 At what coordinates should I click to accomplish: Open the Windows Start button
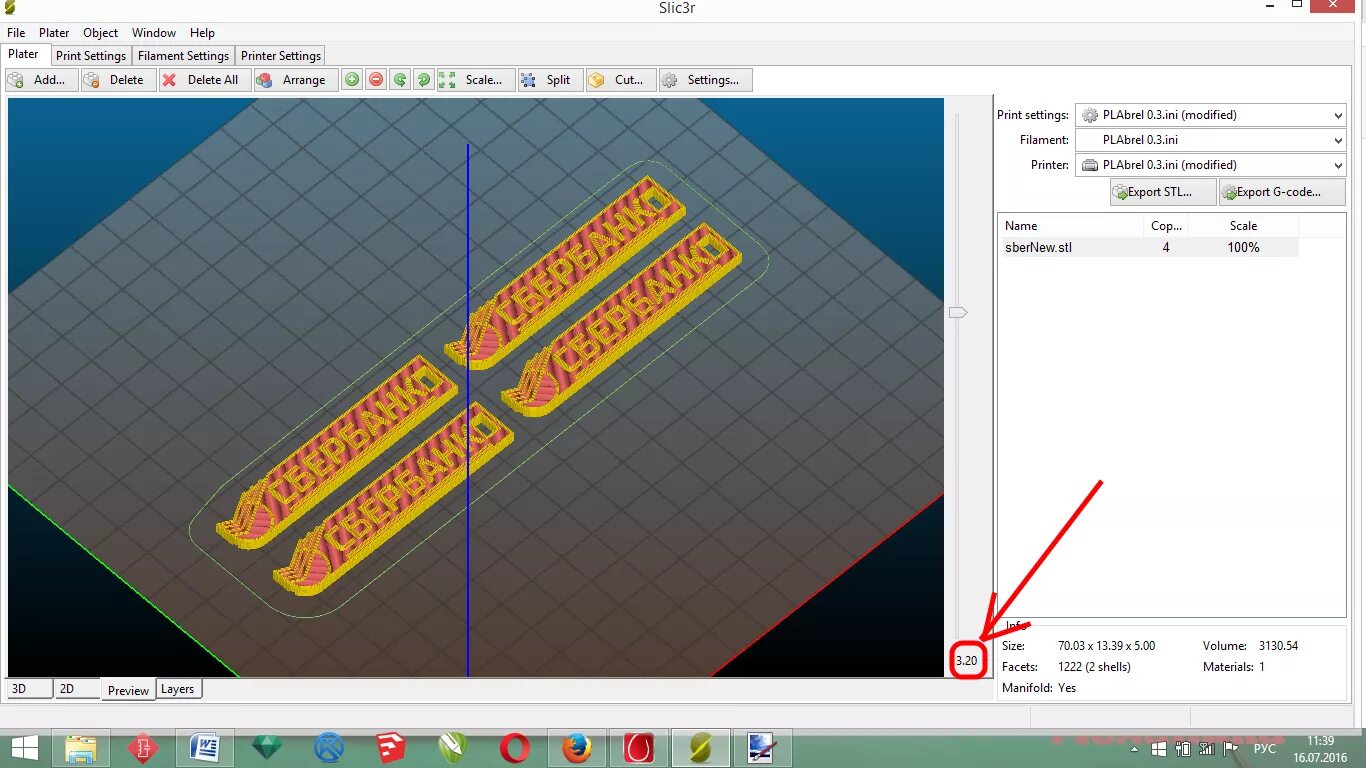(25, 747)
